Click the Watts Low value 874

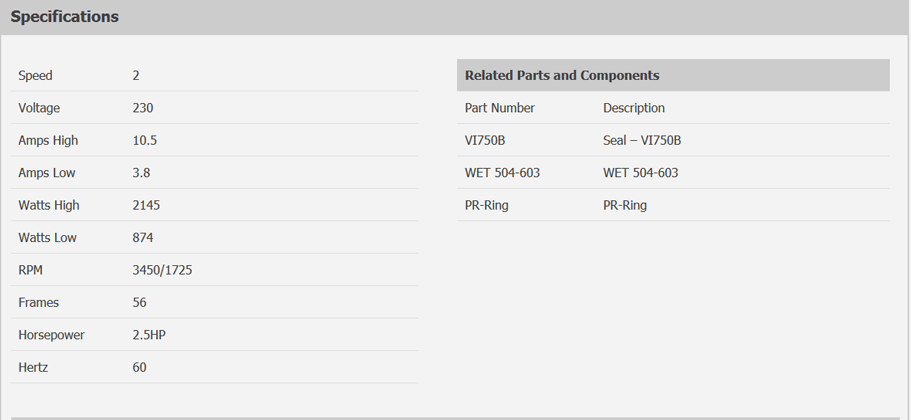pos(143,238)
